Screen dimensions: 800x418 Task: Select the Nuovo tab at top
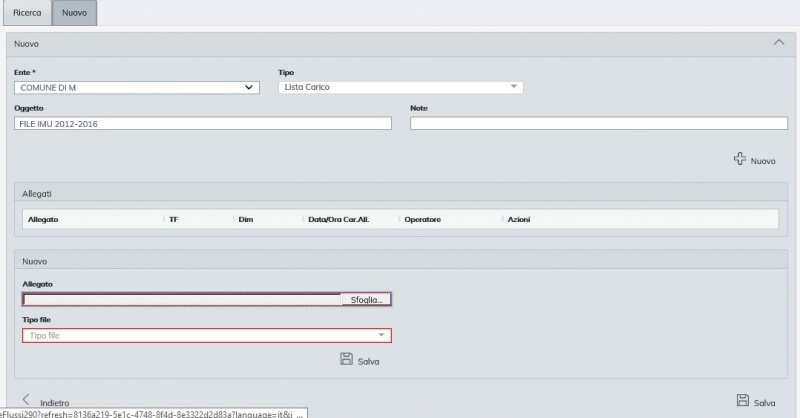point(74,13)
